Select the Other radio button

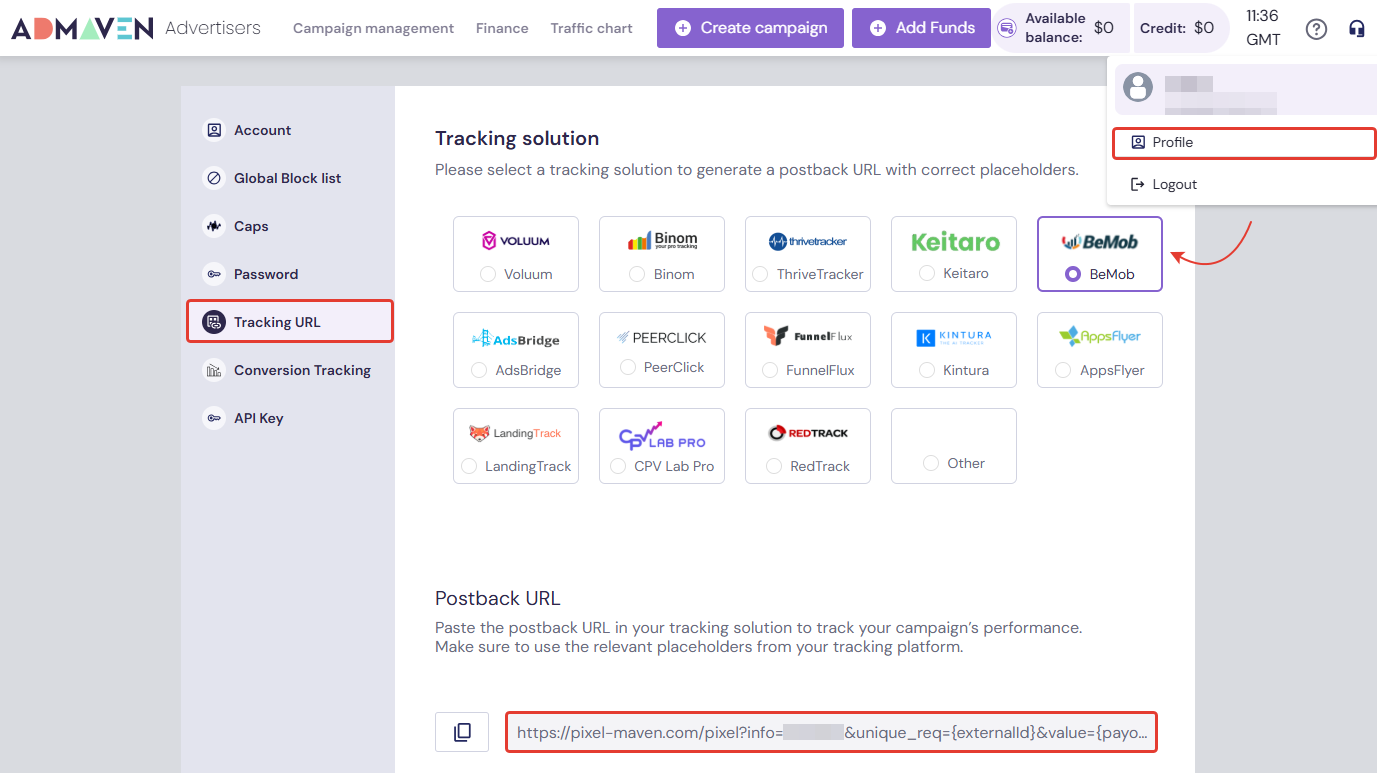click(931, 463)
